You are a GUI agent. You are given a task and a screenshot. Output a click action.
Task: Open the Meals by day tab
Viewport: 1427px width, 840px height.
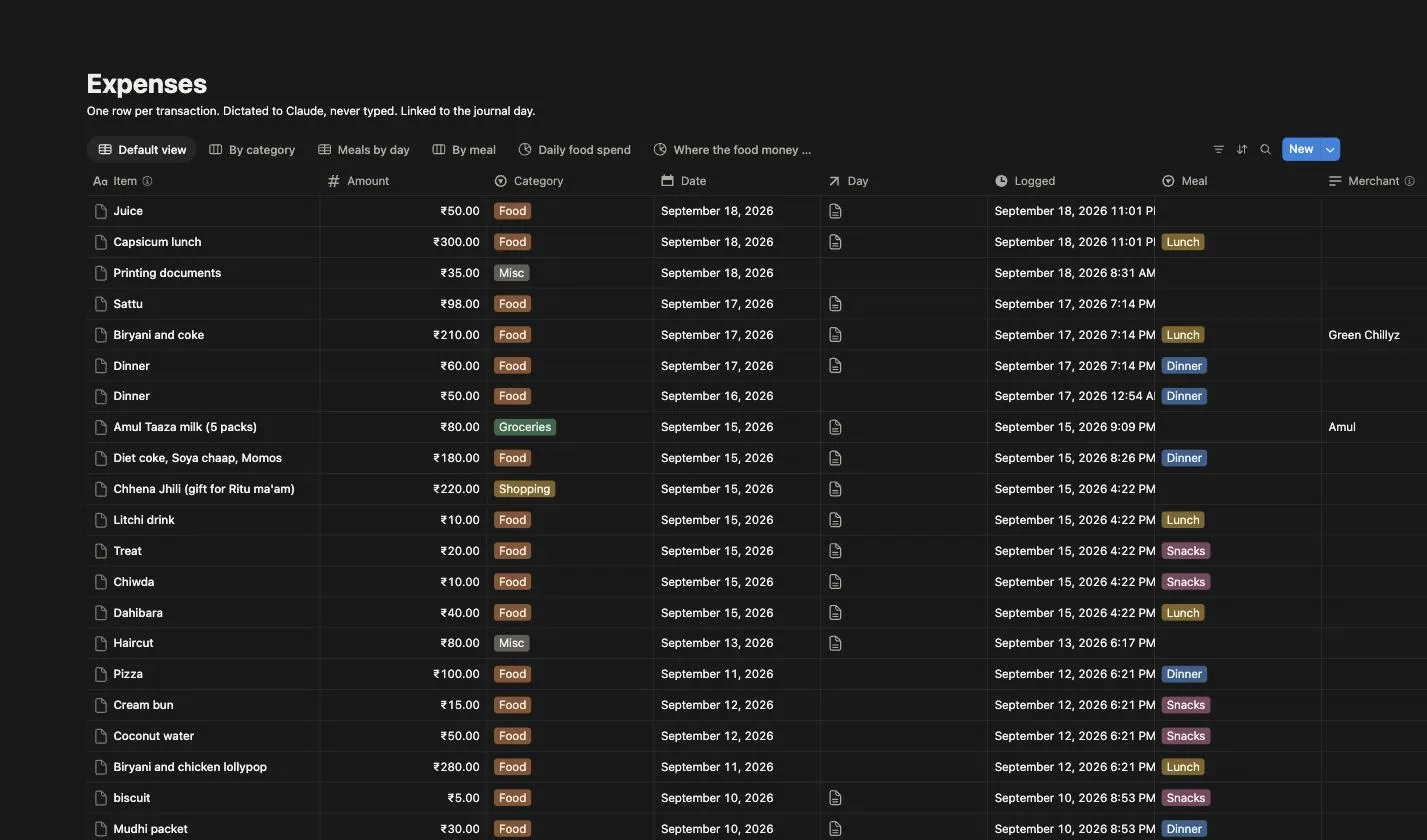(364, 150)
